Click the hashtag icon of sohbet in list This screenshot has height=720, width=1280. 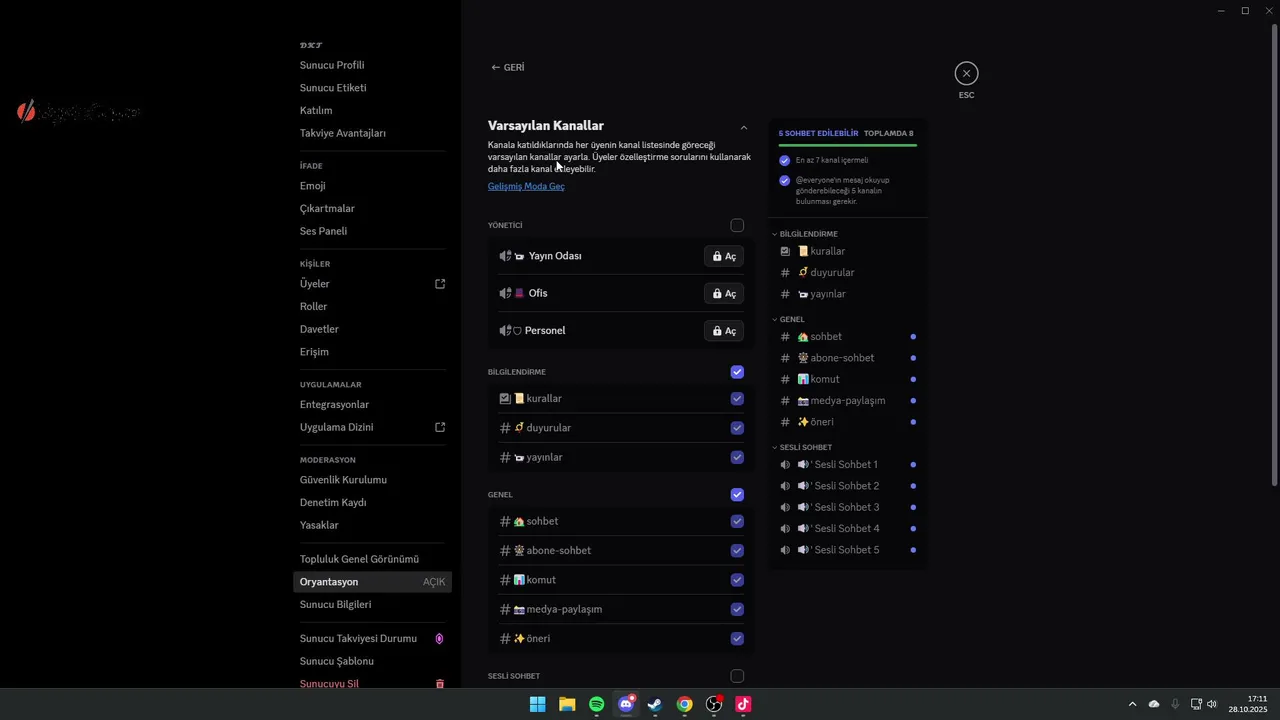tap(505, 521)
